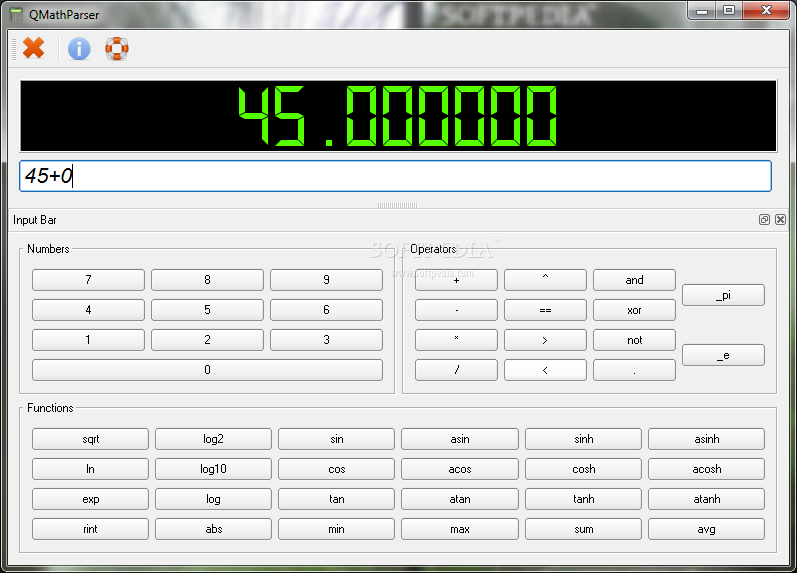
Task: Insert the atanh function
Action: 707,499
